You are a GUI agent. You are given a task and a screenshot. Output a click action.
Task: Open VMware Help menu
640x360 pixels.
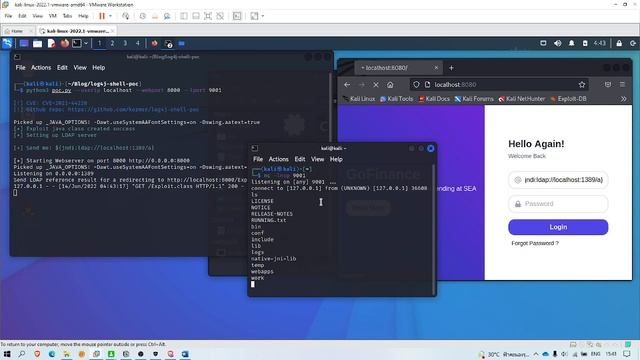click(x=83, y=16)
